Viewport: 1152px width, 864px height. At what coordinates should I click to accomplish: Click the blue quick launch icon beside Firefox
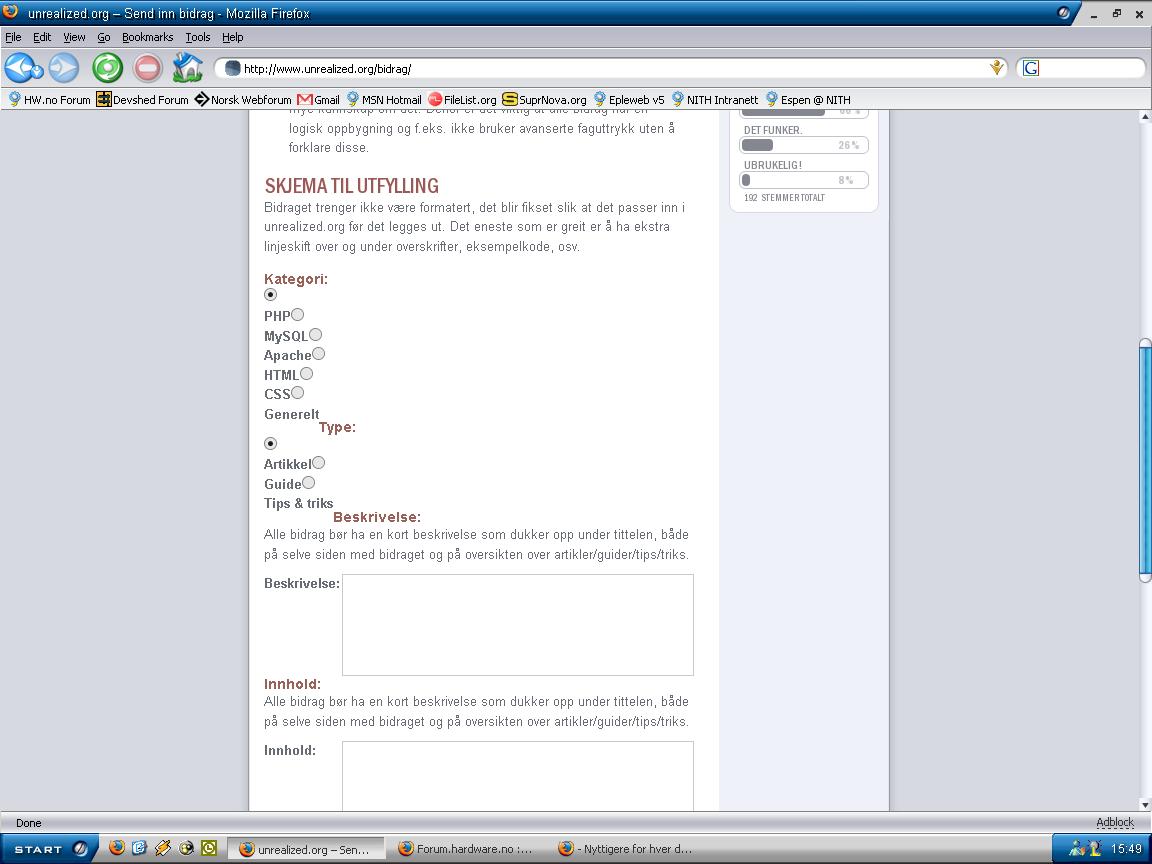click(x=140, y=848)
